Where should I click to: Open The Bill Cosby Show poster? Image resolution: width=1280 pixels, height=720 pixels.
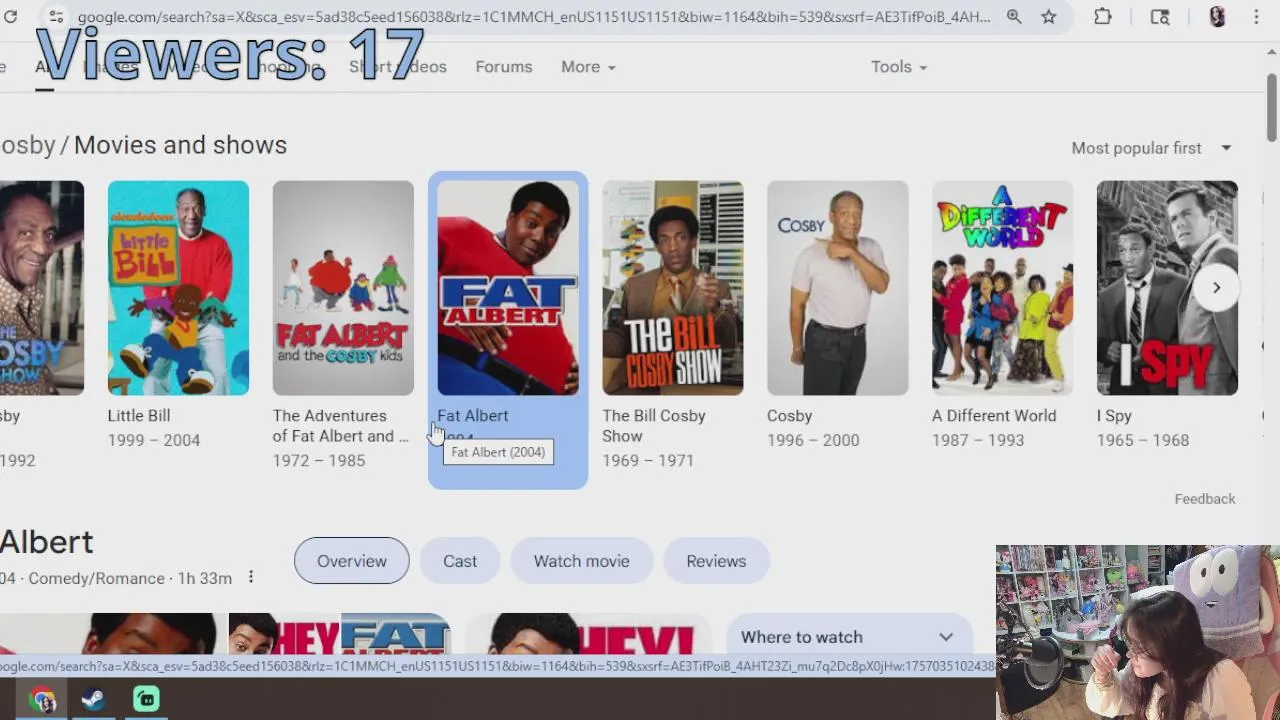[673, 288]
